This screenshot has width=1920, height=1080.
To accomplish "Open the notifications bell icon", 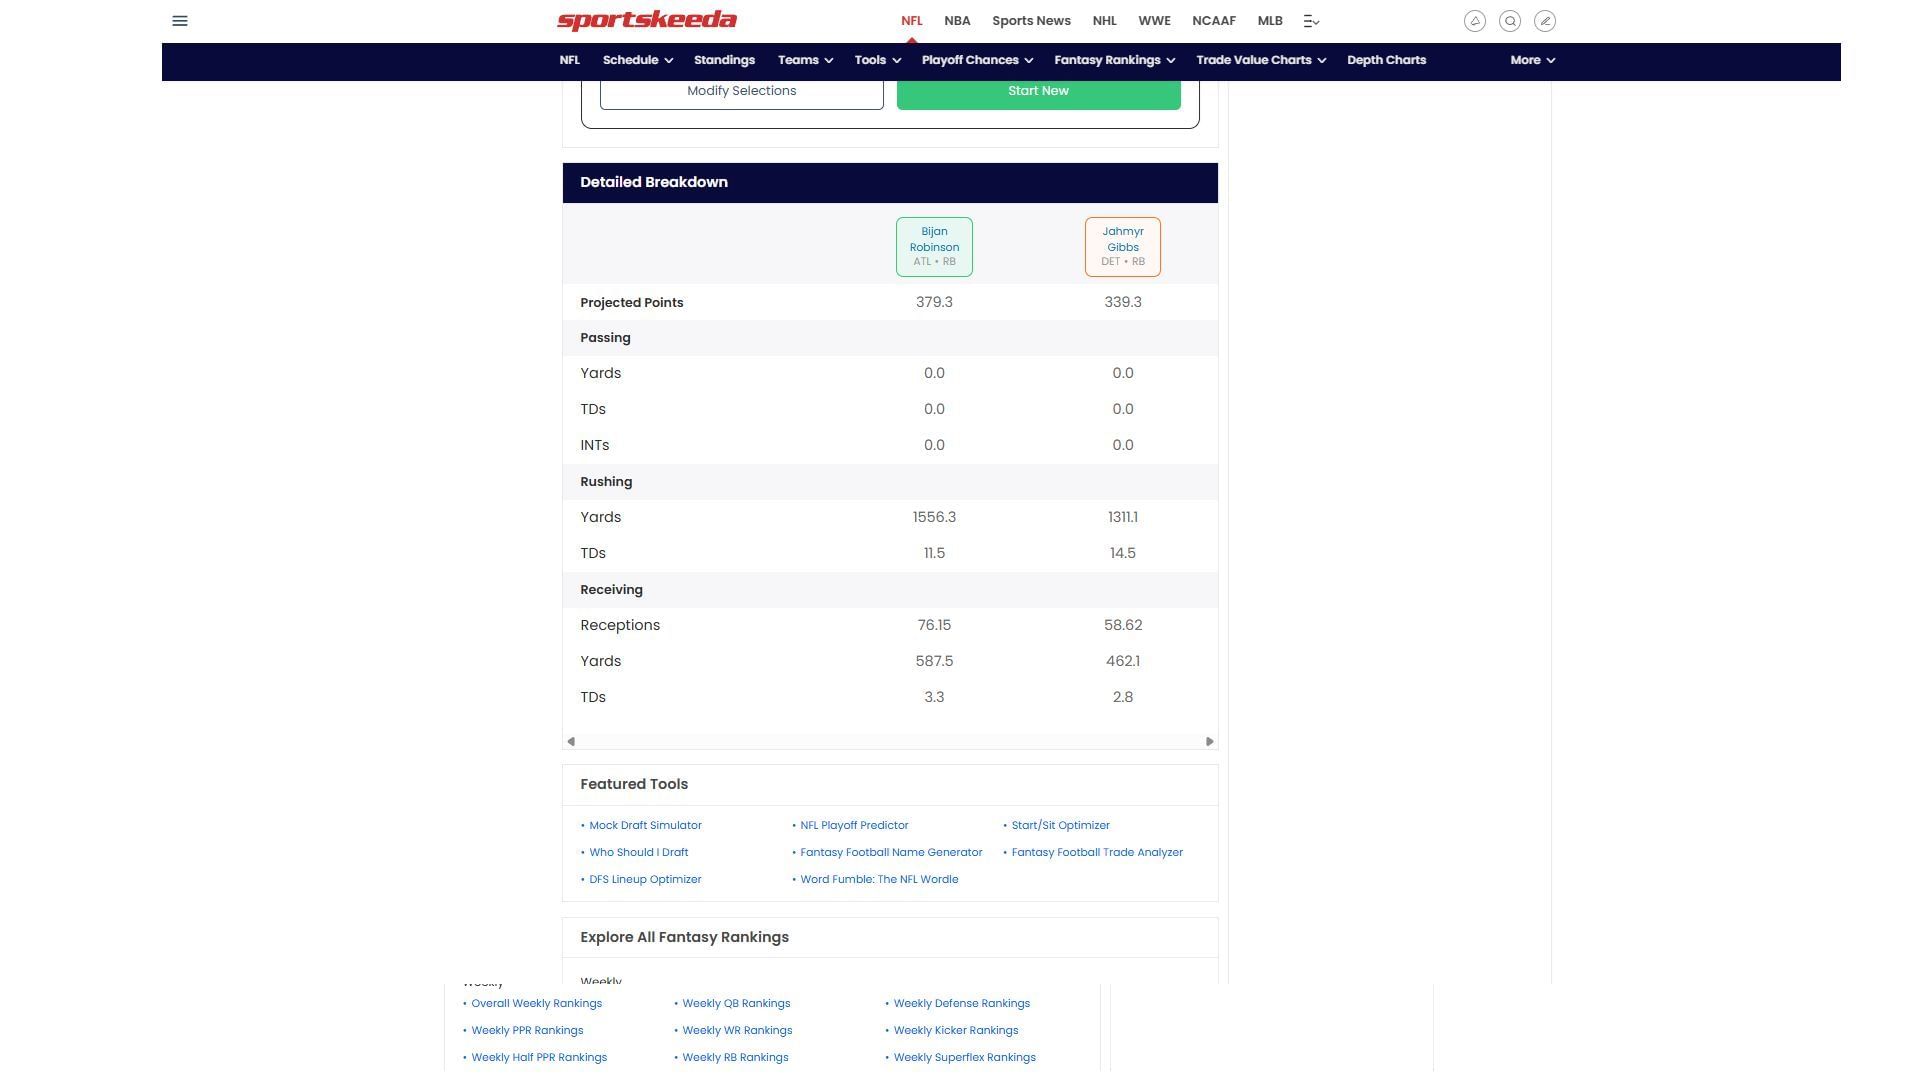I will coord(1475,21).
